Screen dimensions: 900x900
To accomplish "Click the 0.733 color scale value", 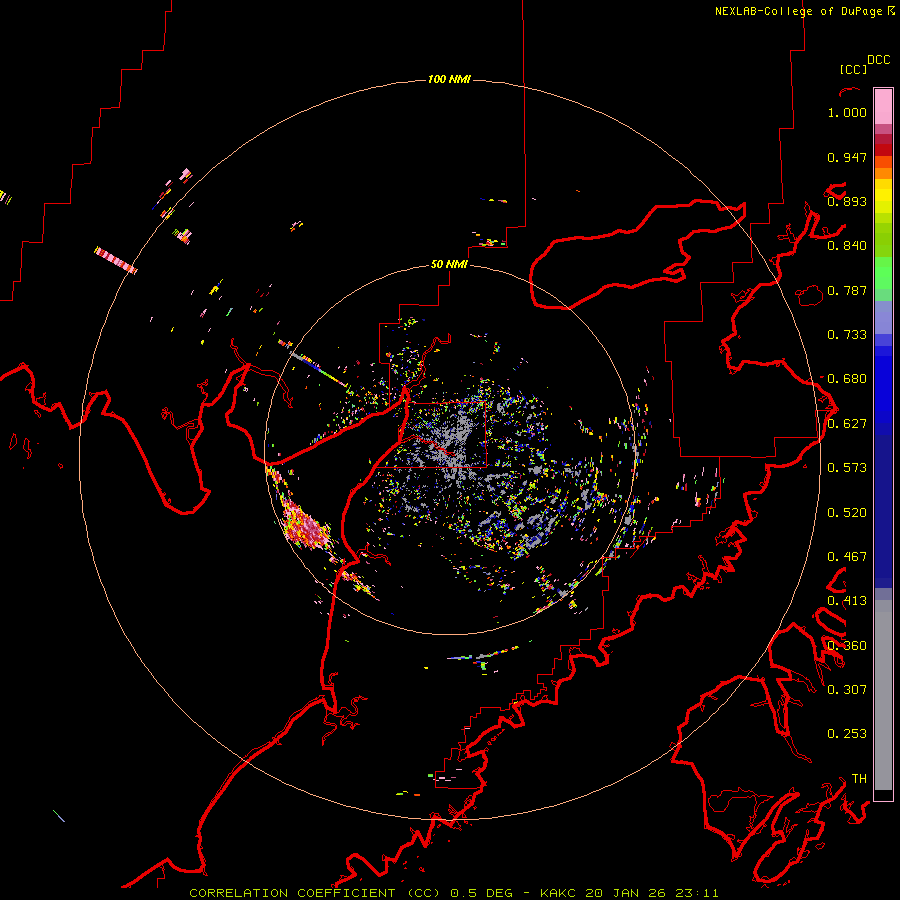I will click(x=847, y=335).
